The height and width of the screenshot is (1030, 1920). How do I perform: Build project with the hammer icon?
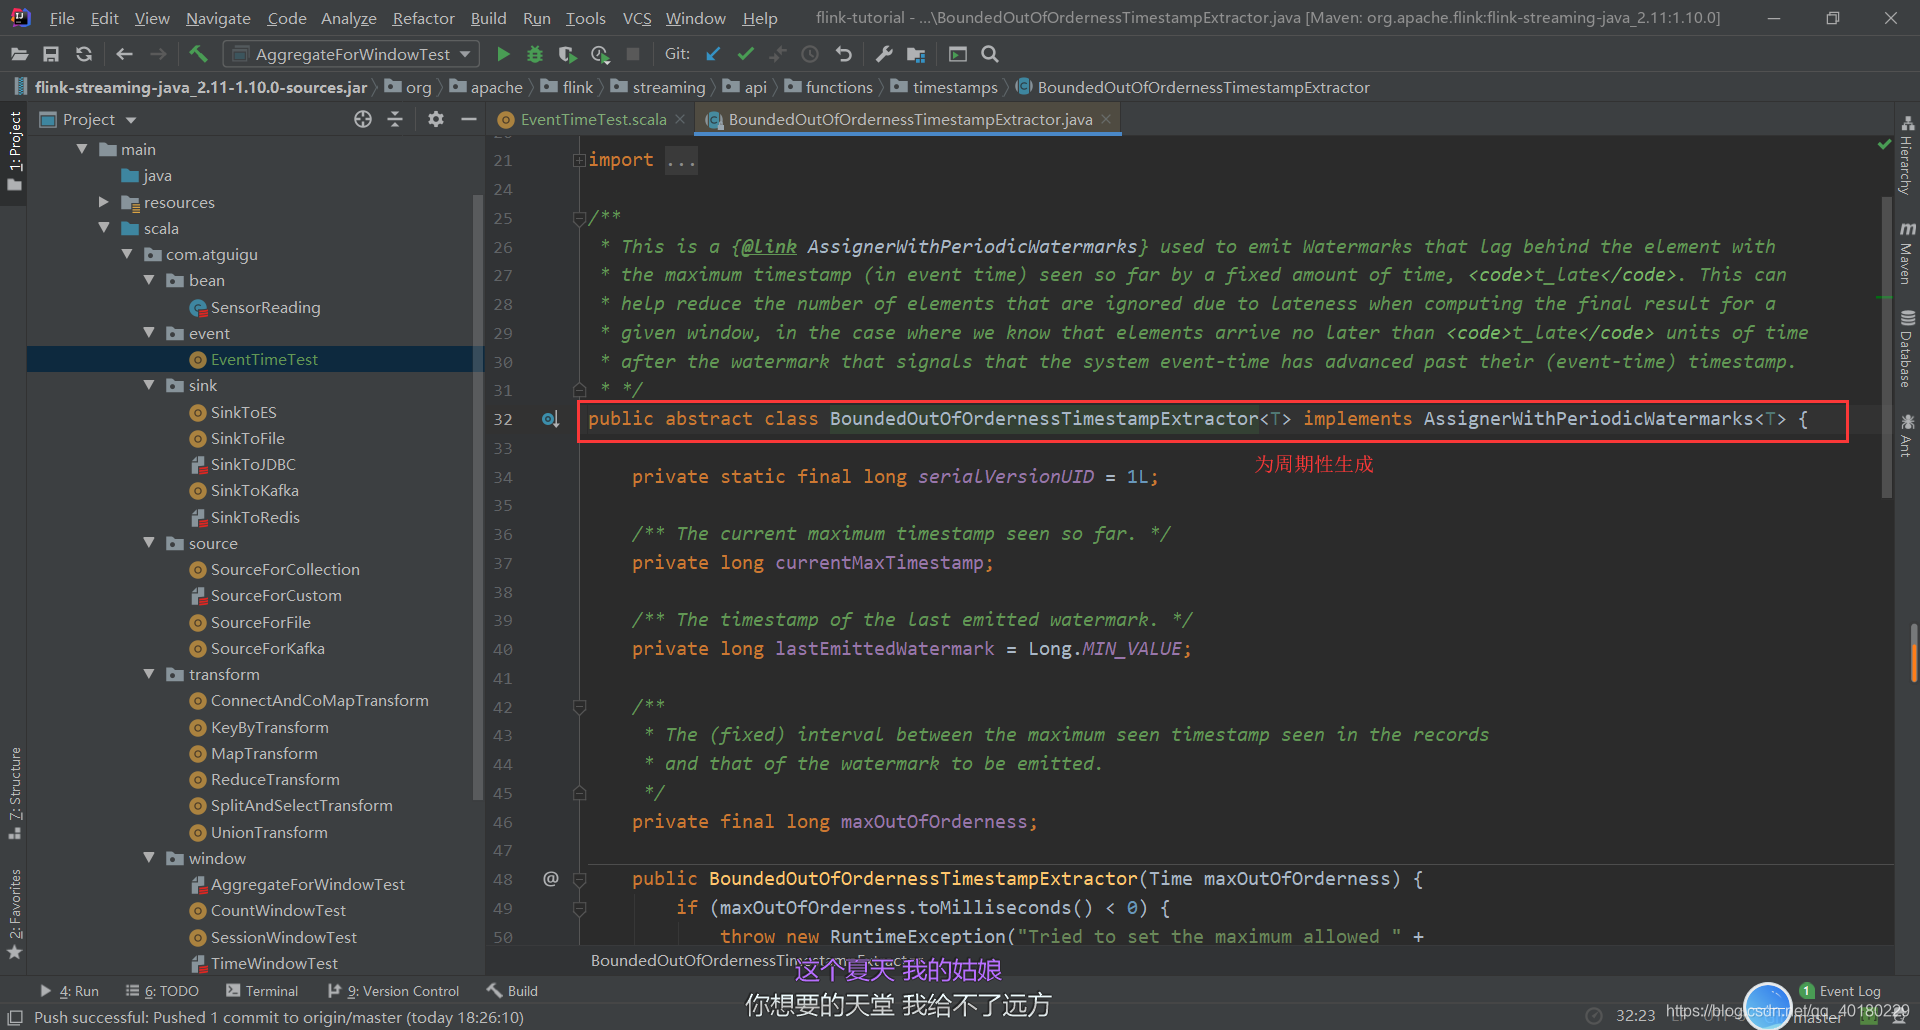(198, 54)
